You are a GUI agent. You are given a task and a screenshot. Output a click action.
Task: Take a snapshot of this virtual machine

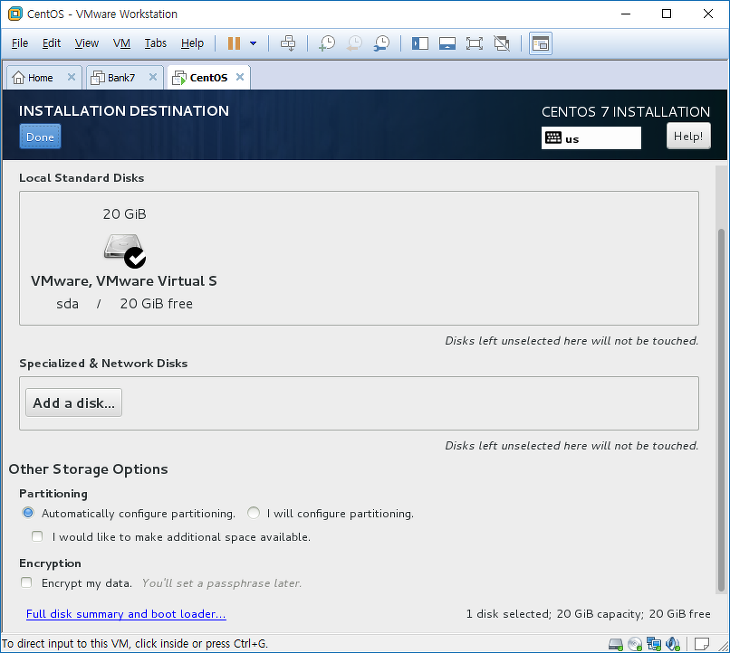pyautogui.click(x=327, y=43)
